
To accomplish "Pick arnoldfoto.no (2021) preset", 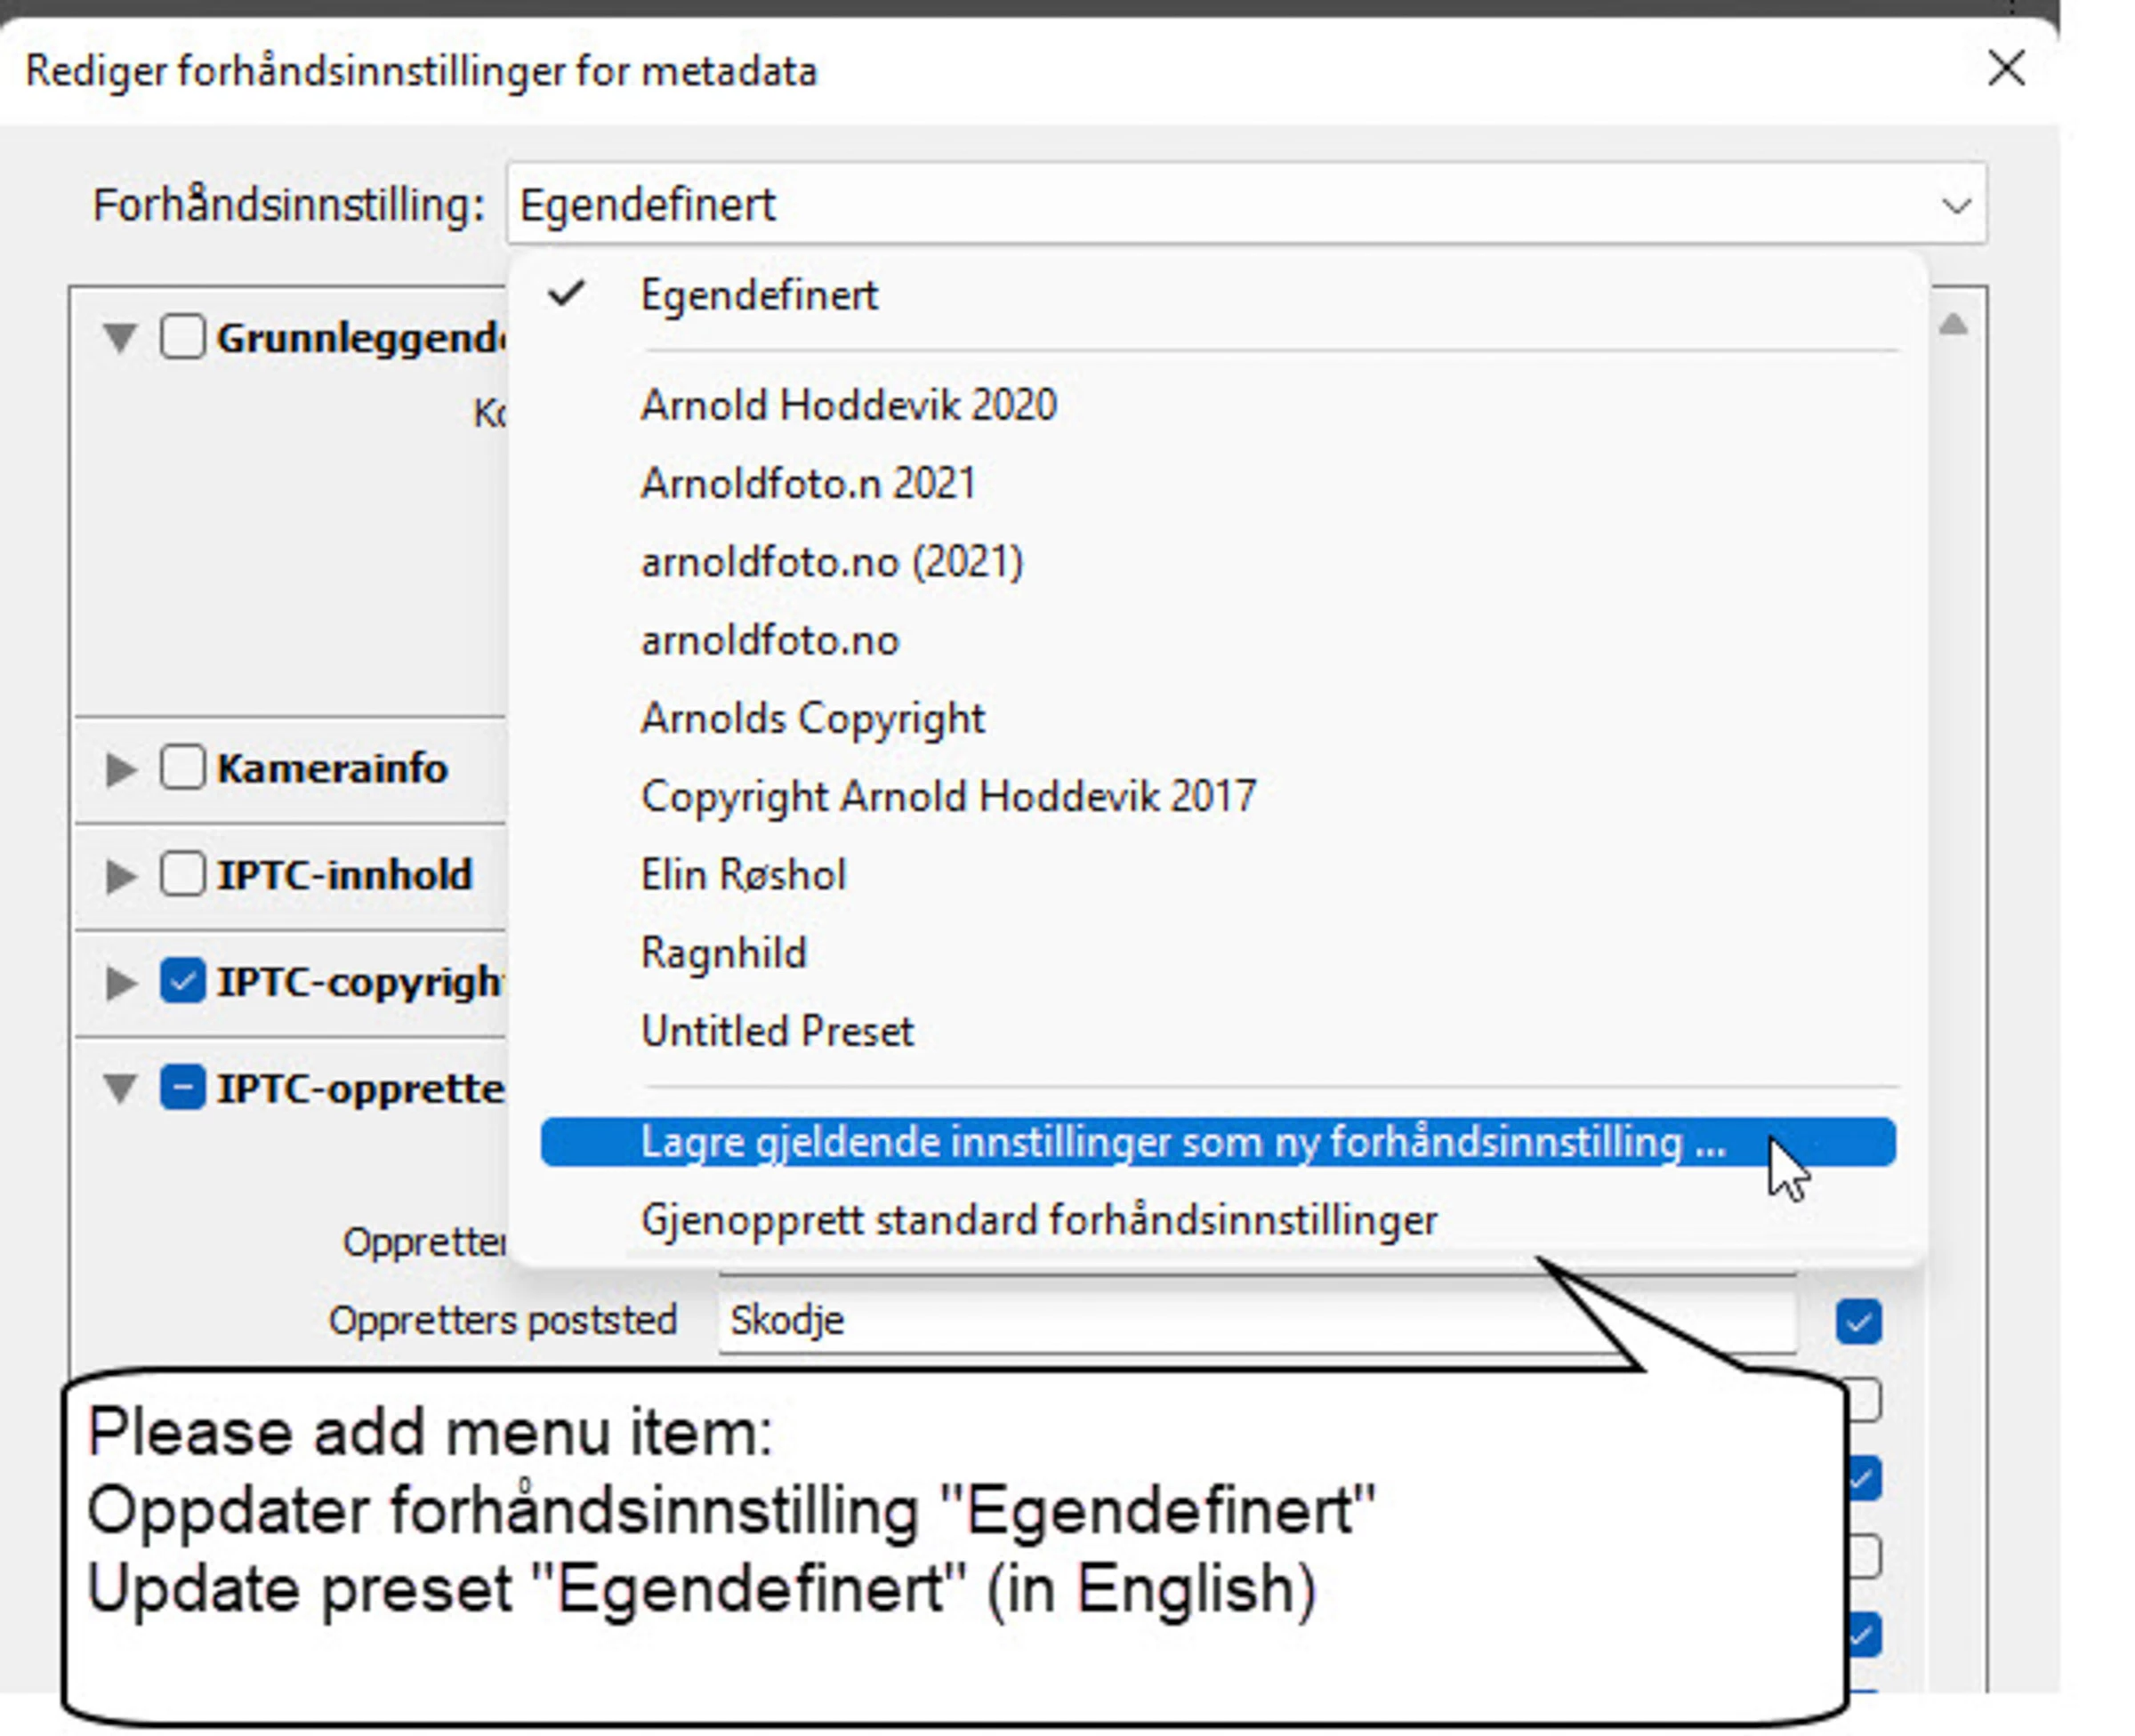I will tap(831, 562).
